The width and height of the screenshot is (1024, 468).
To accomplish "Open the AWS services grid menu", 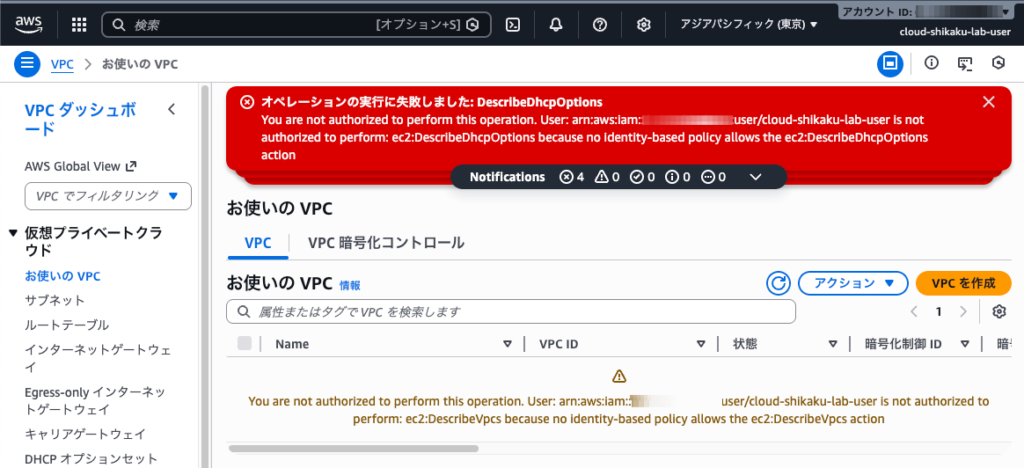I will pyautogui.click(x=79, y=25).
